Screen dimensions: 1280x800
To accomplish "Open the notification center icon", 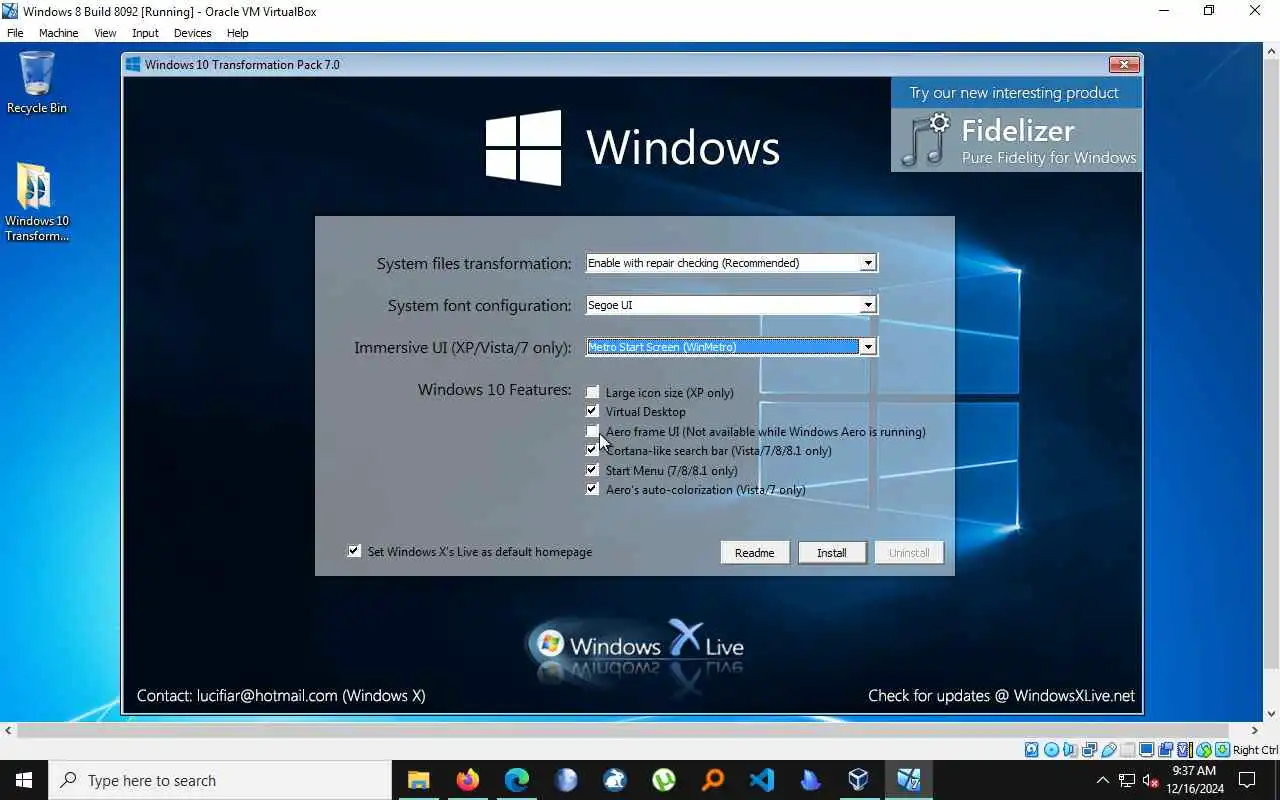I will coord(1247,780).
